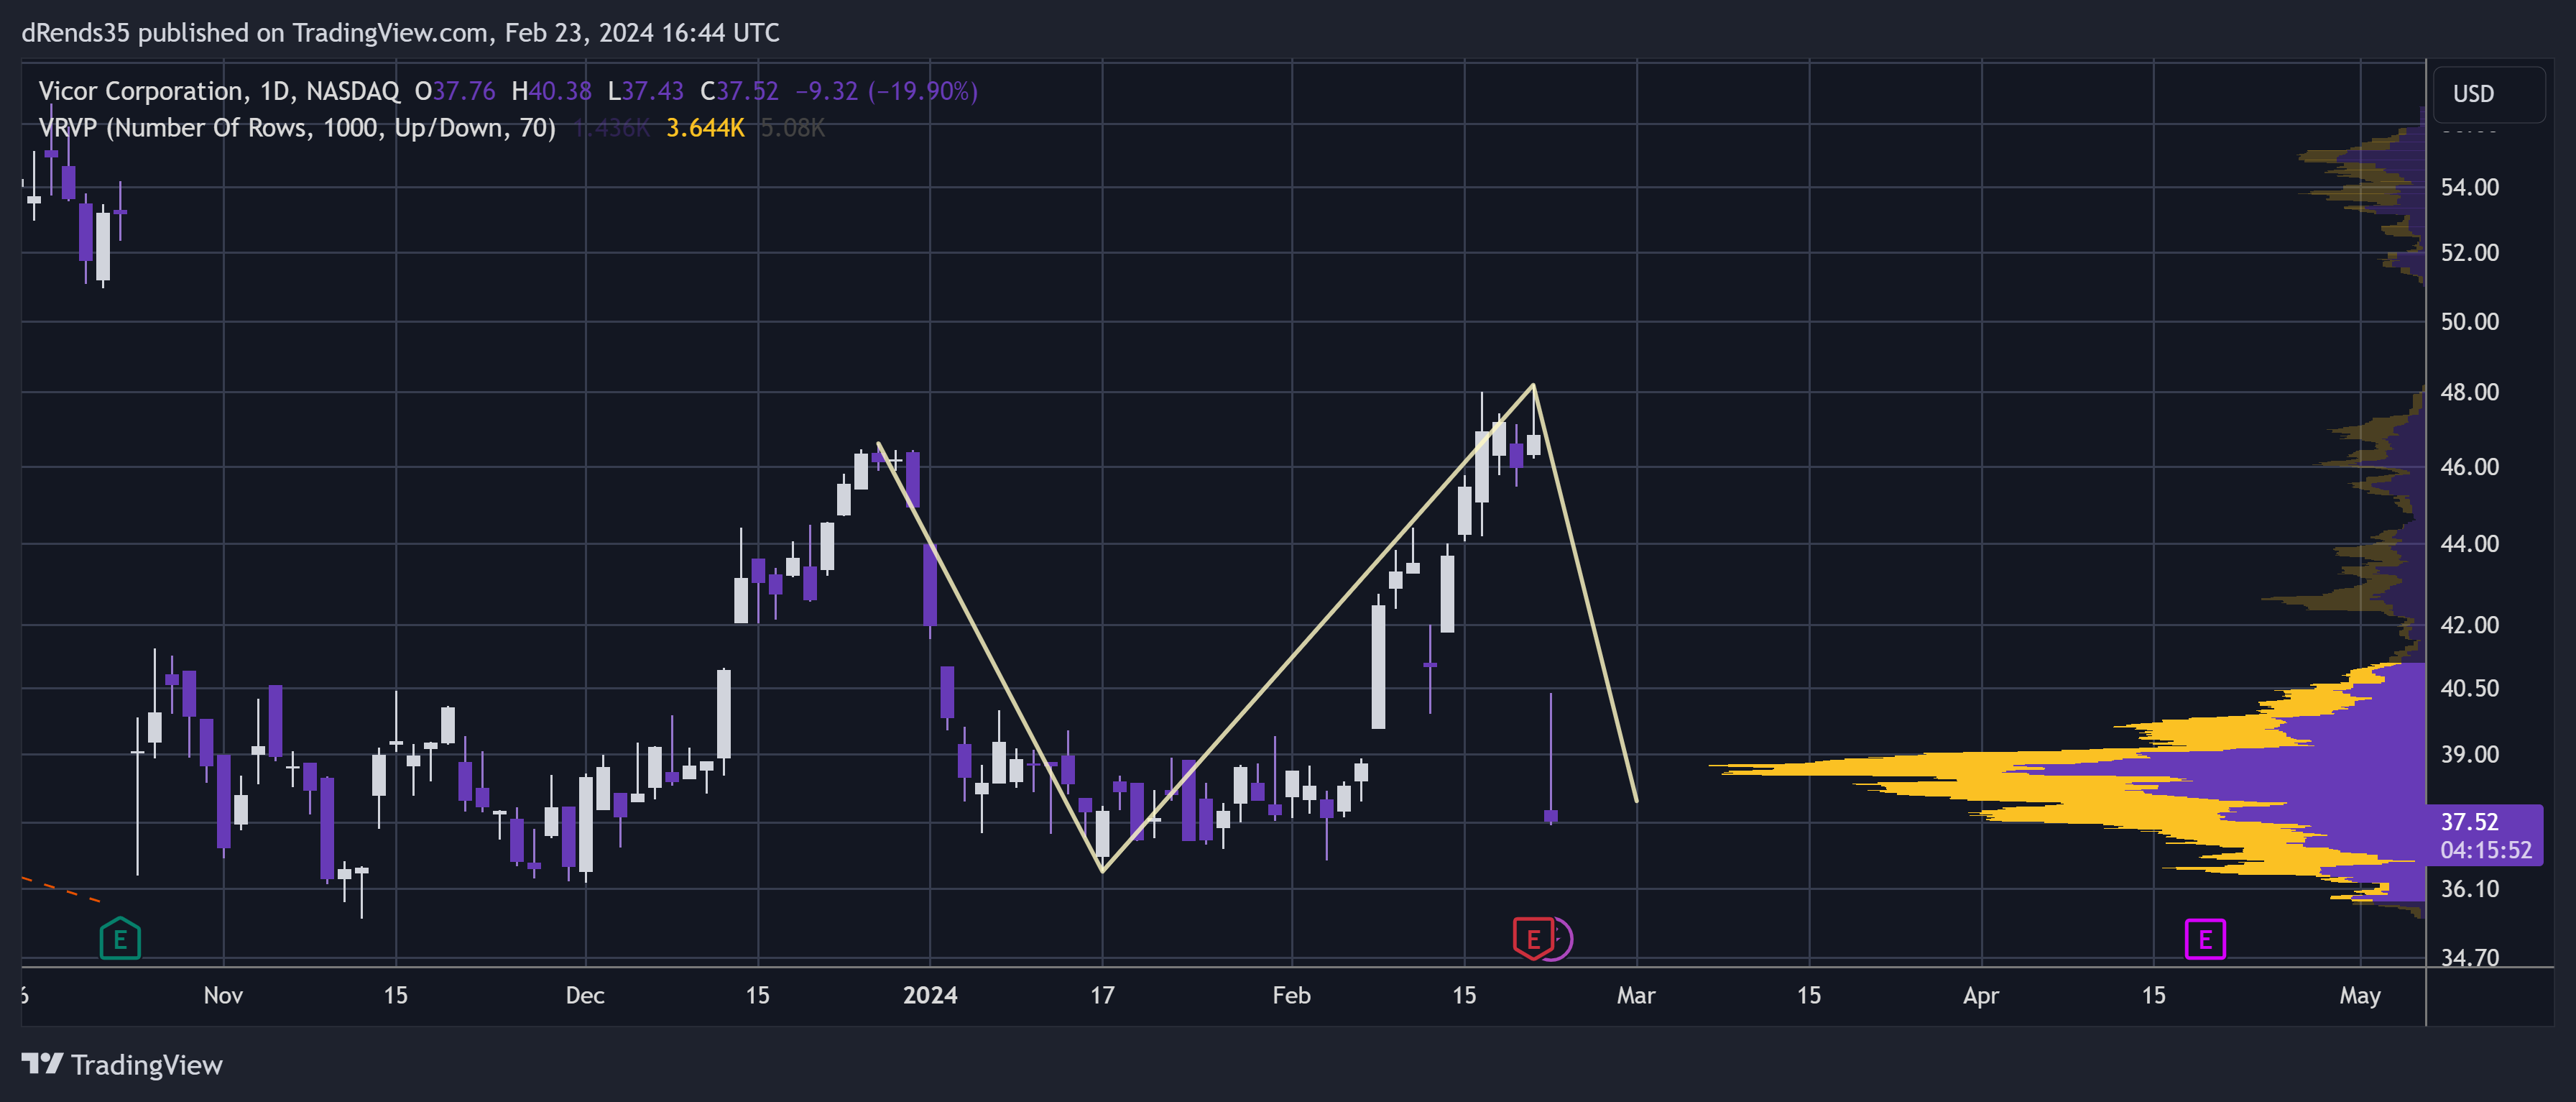Click the current price label 37.52
This screenshot has width=2576, height=1102.
2469,821
